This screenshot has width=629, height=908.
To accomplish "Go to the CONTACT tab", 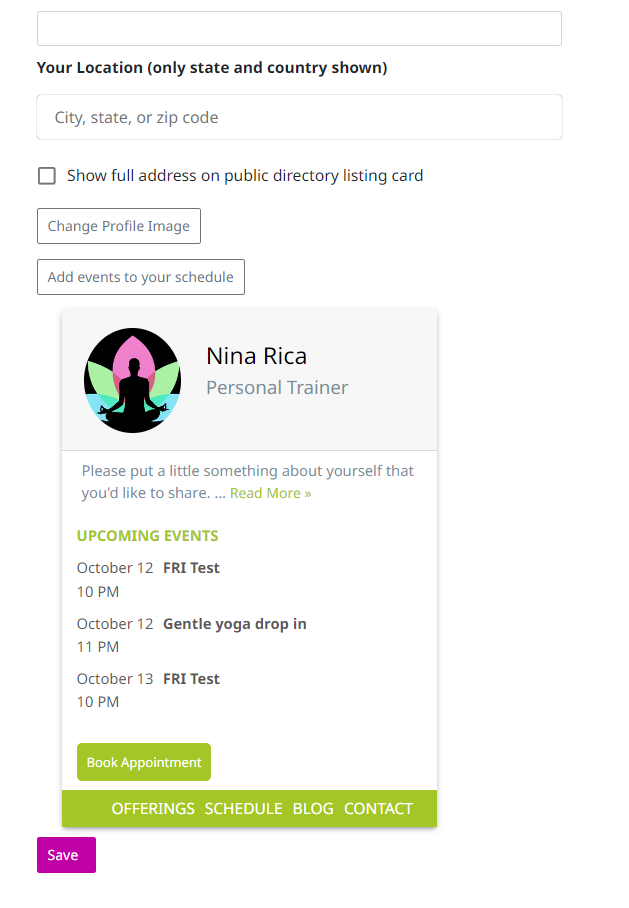I will [378, 808].
